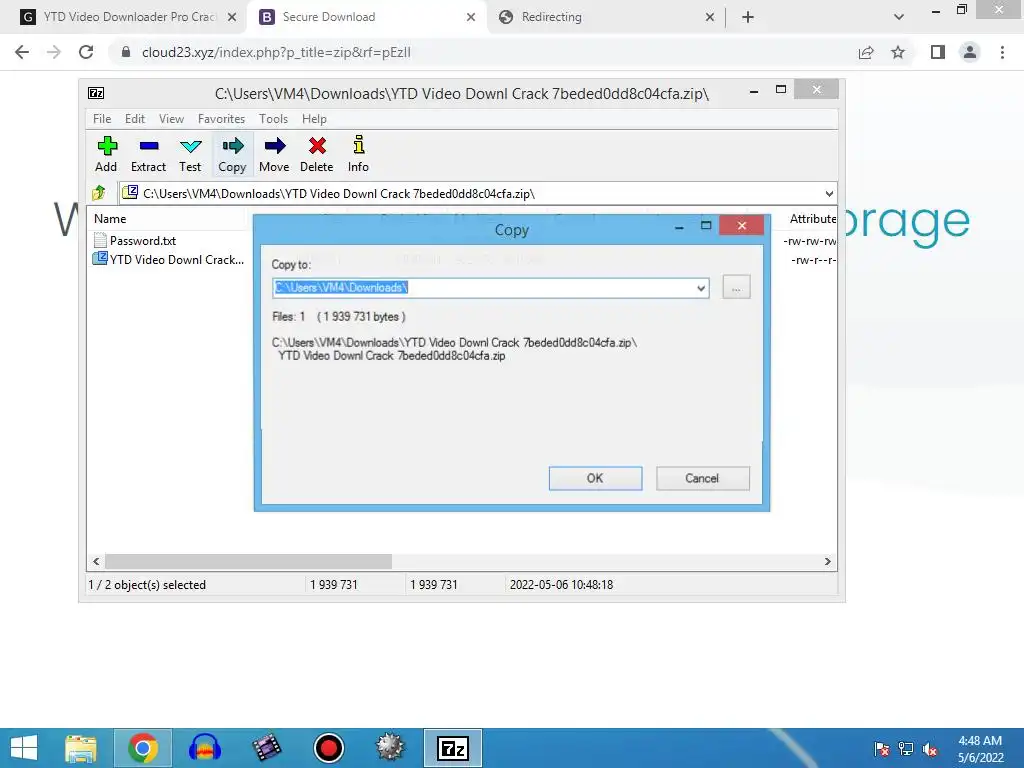Close the Copy dialog with the red X
Screen dimensions: 1024x768
pos(741,225)
